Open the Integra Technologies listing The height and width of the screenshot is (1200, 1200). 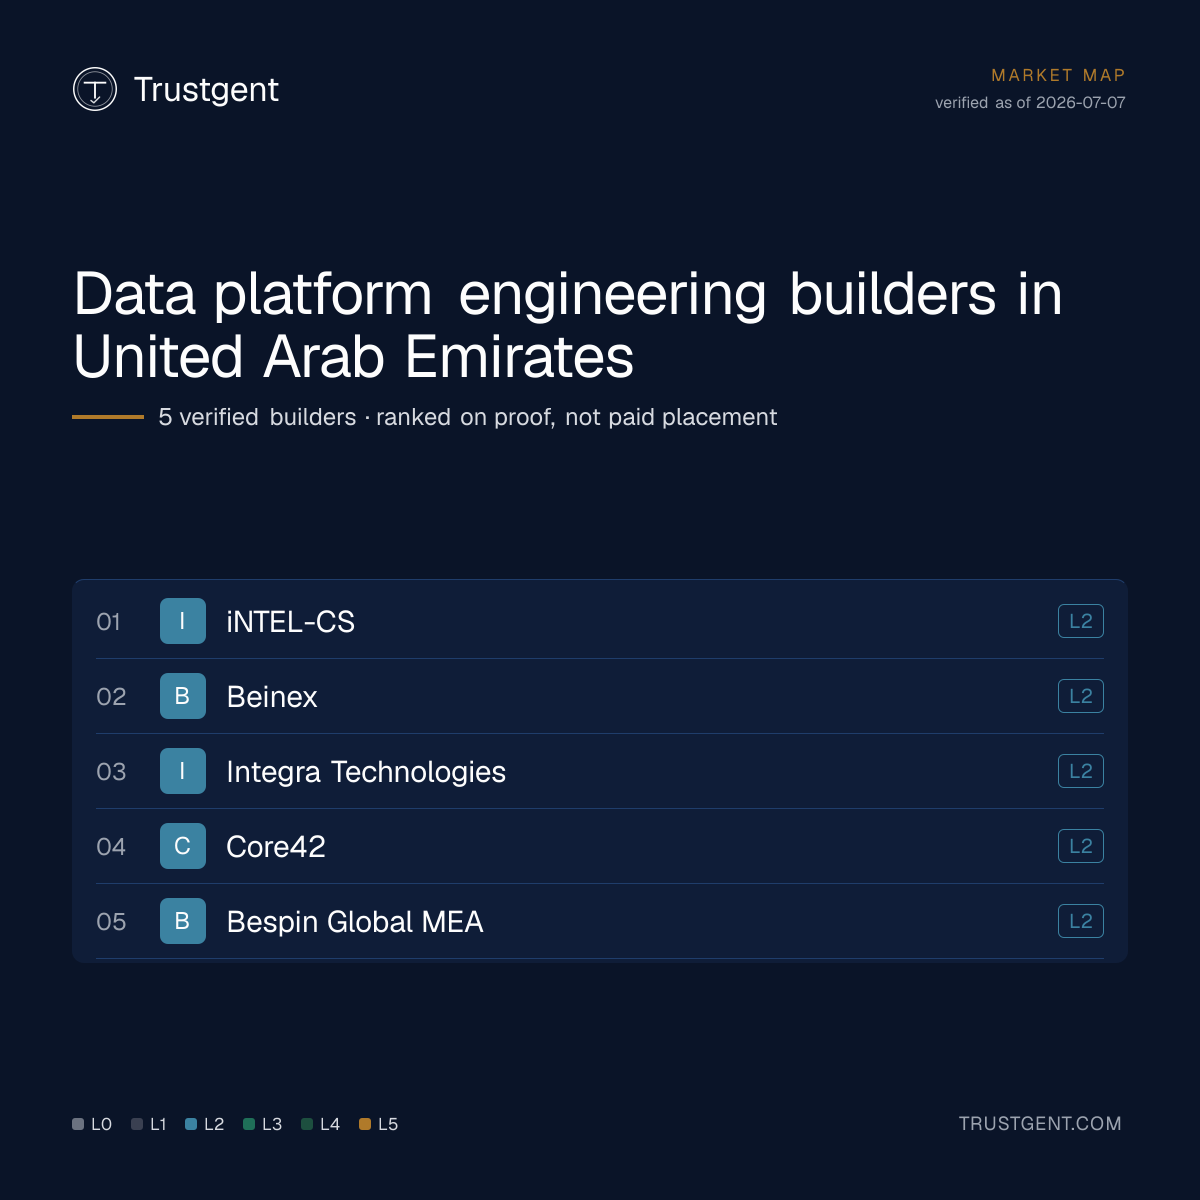pos(366,772)
